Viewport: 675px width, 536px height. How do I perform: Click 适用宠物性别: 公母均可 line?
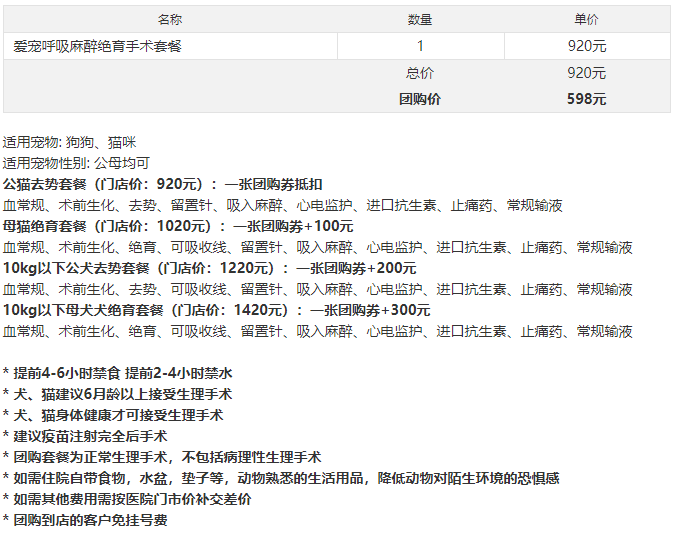[x=76, y=163]
